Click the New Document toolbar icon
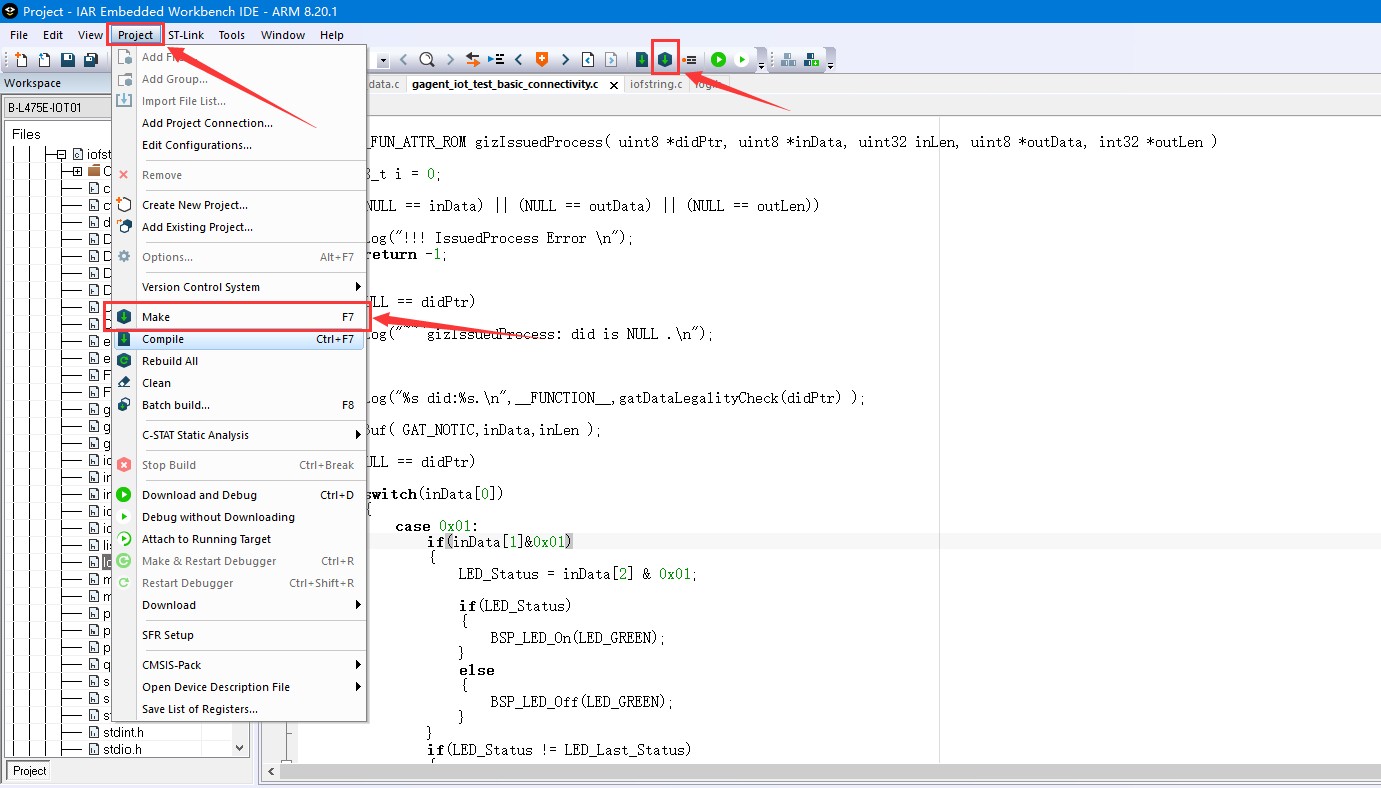Viewport: 1381px width, 788px height. click(x=20, y=61)
